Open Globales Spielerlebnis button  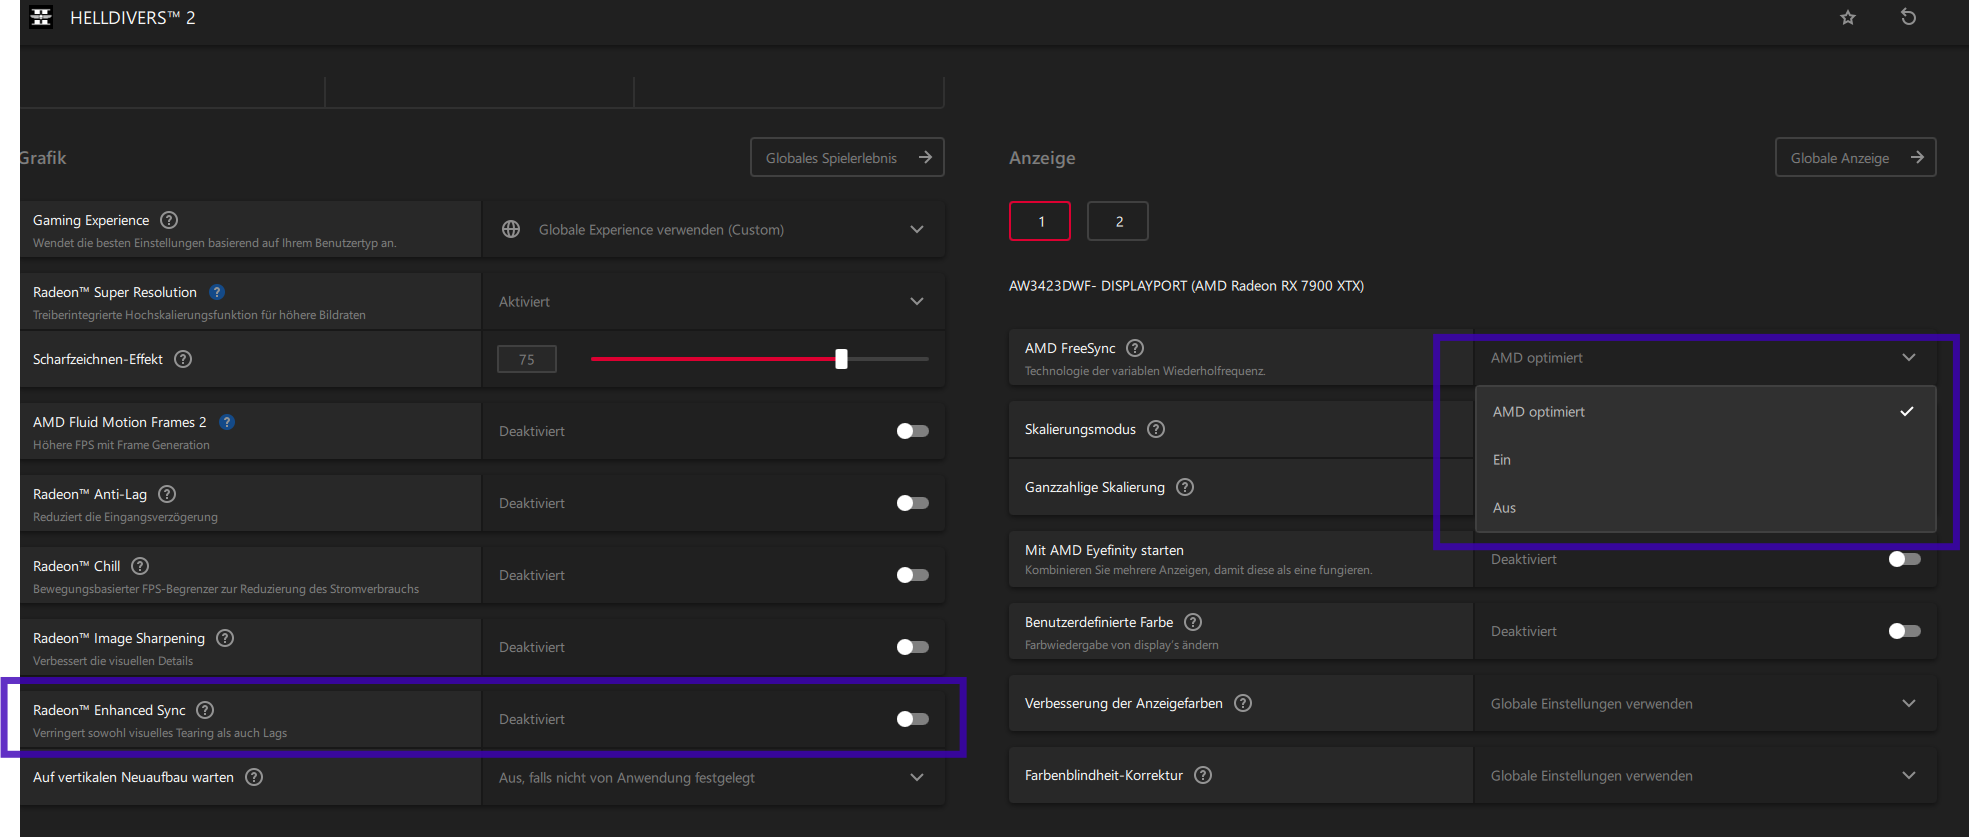pos(847,157)
